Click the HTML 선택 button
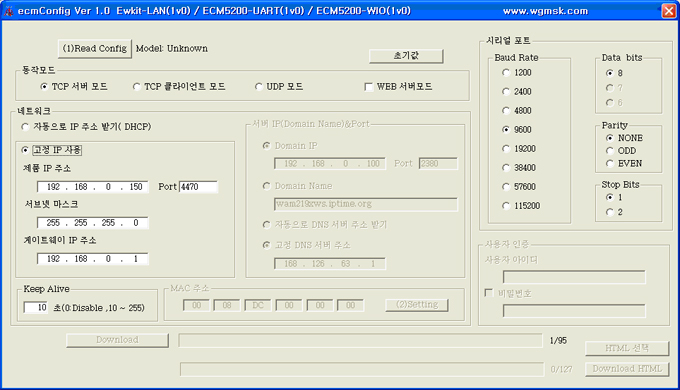Screen dimensions: 680x390 click(x=627, y=348)
